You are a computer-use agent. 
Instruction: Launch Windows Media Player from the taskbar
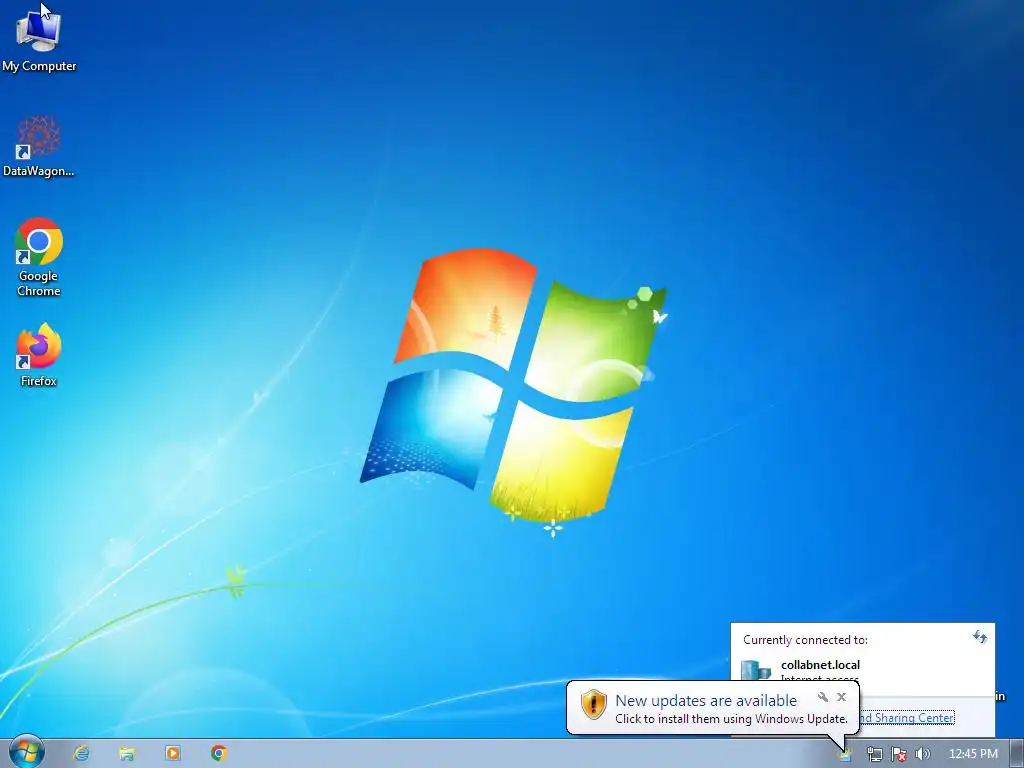pos(172,753)
